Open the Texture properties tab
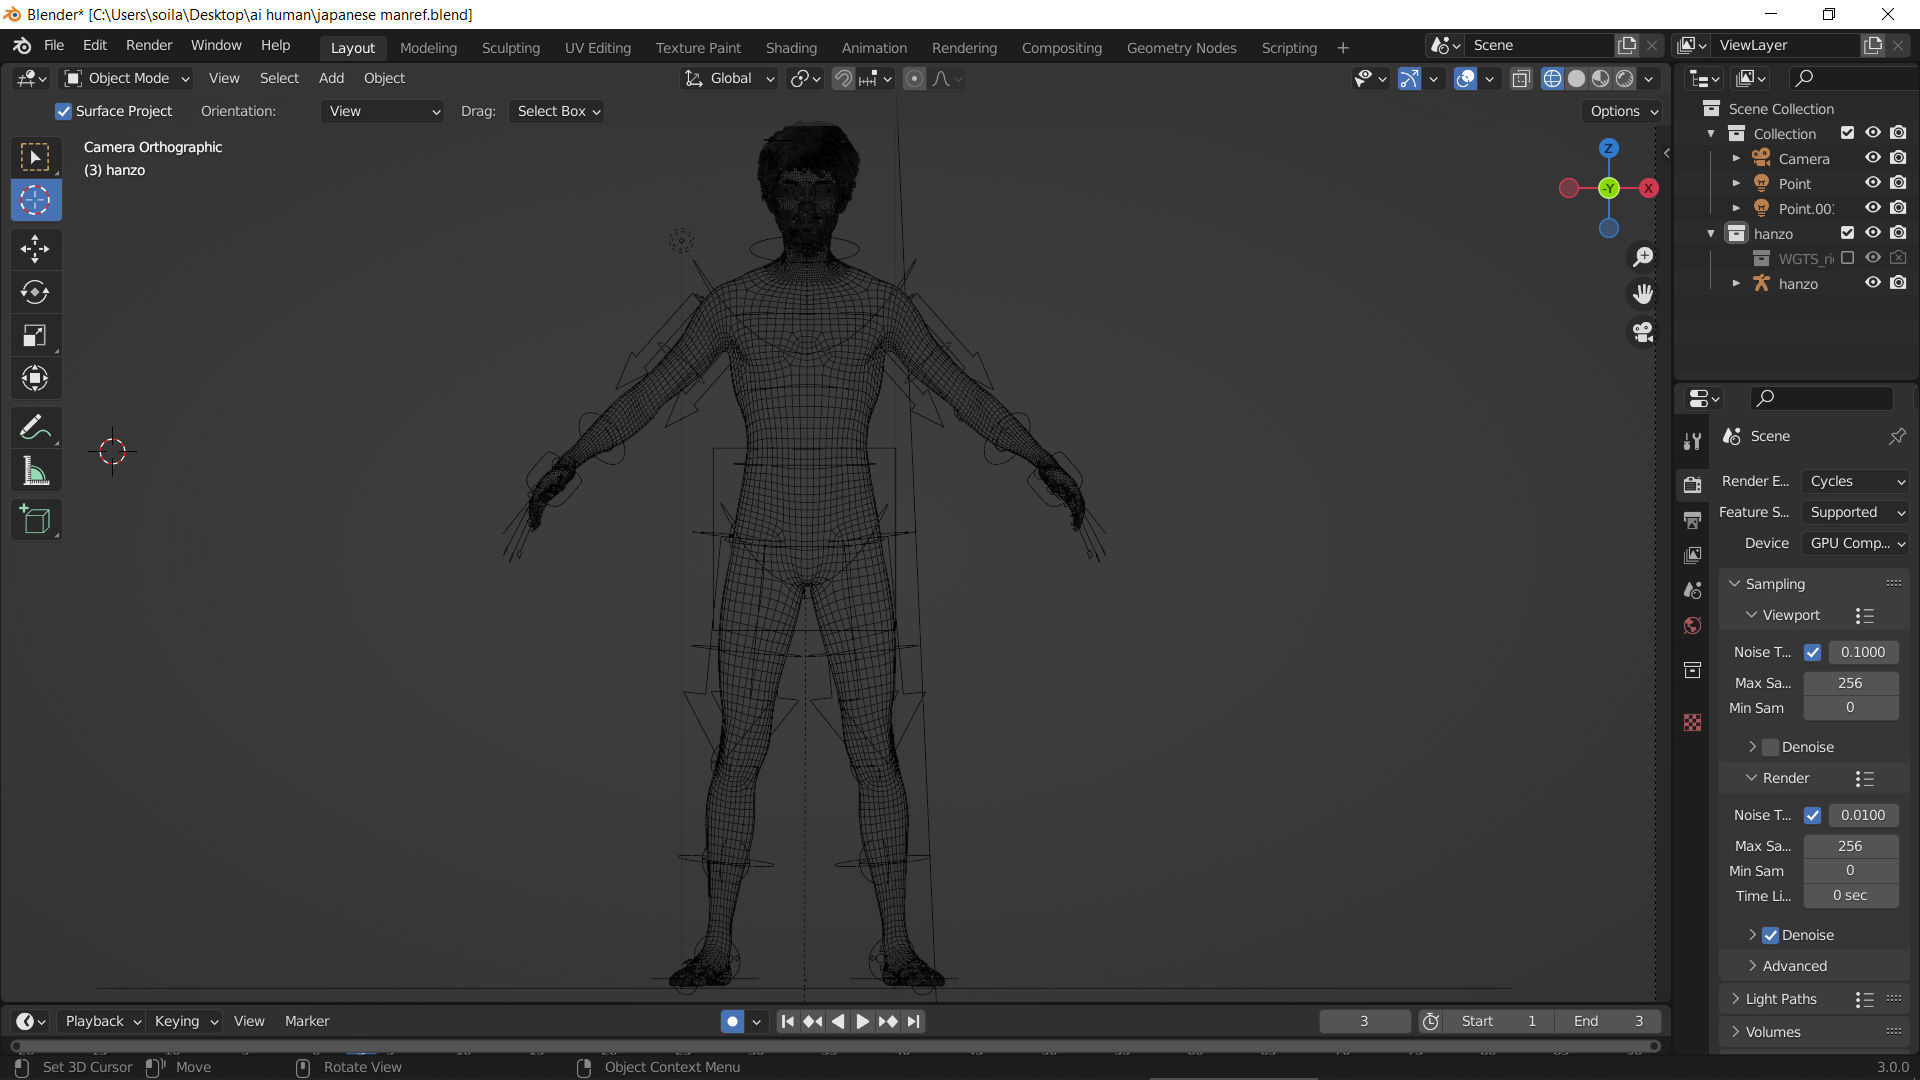The width and height of the screenshot is (1920, 1080). point(1692,722)
